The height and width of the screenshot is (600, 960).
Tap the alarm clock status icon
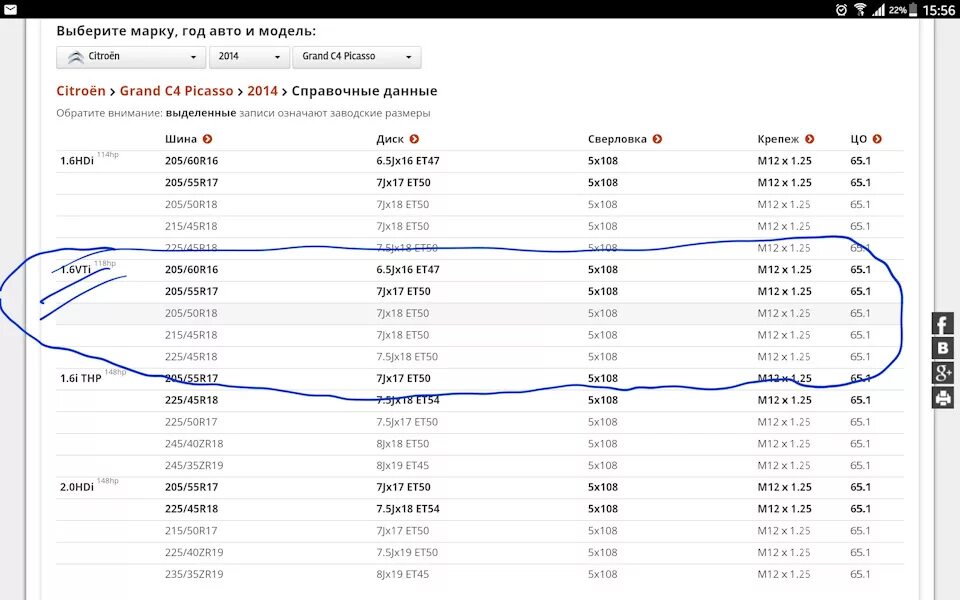841,9
